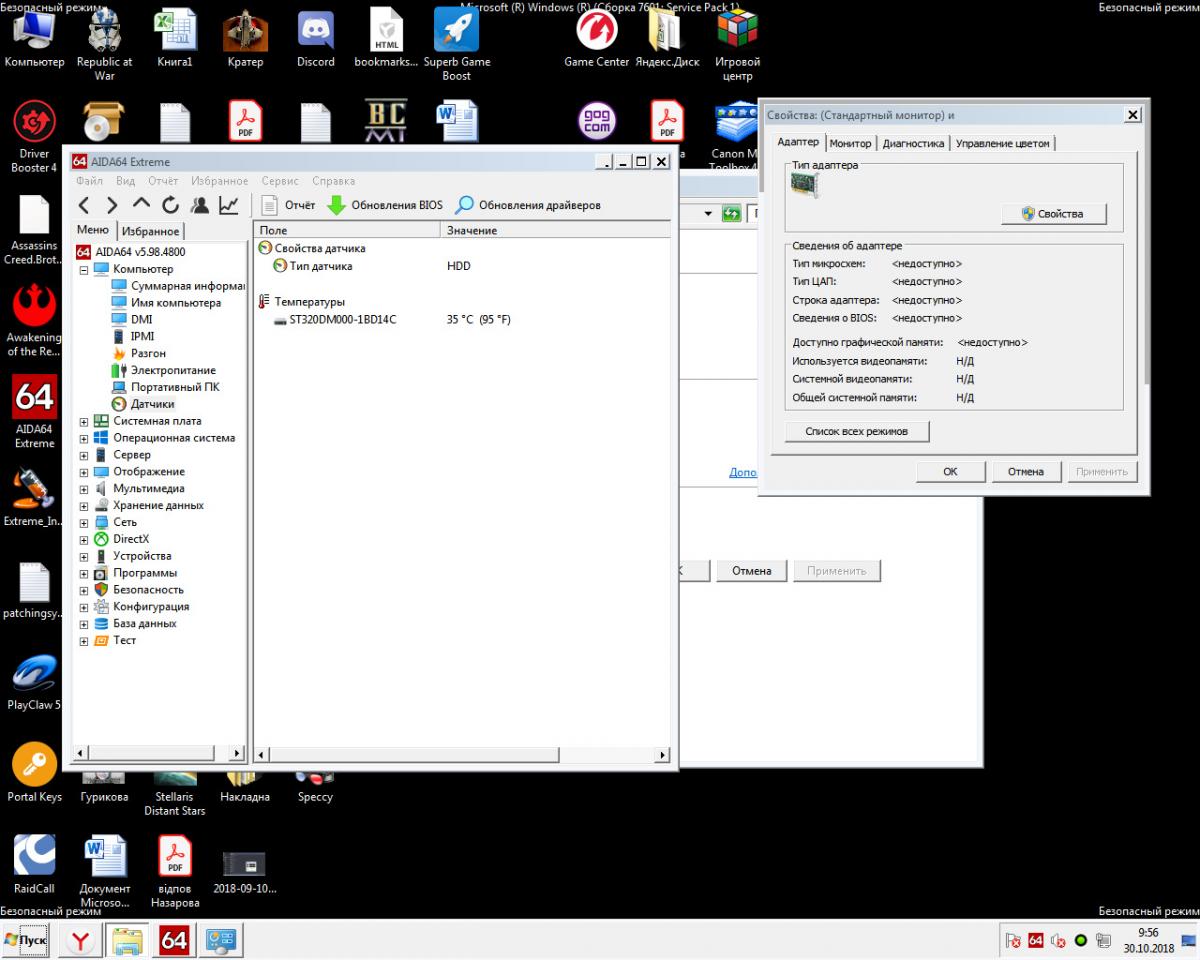Viewport: 1200px width, 960px height.
Task: Click Yandex browser icon in taskbar
Action: 82,941
